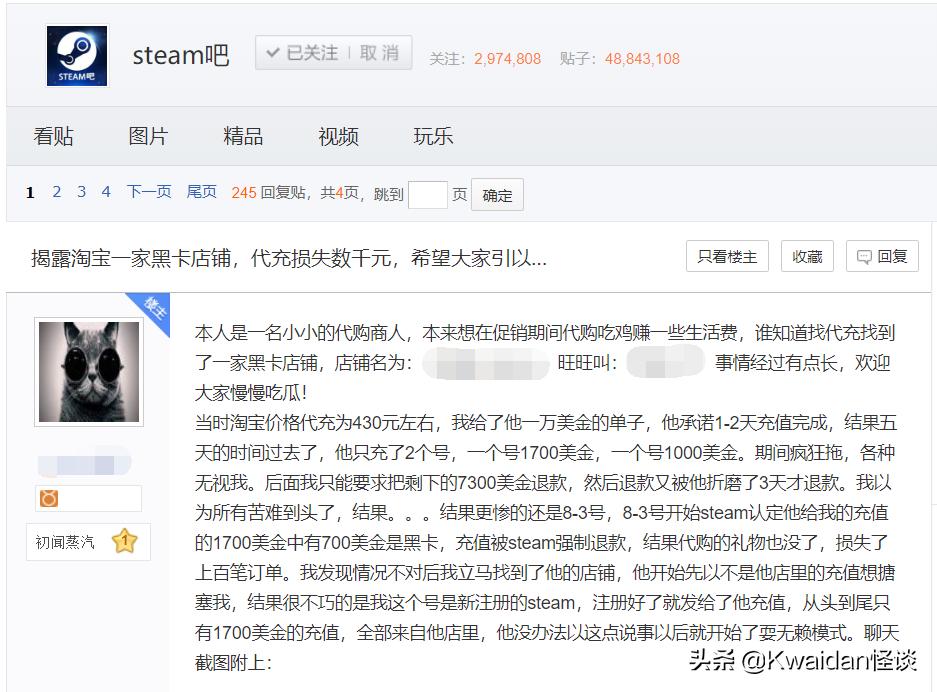Switch to the 视频 tab
Image resolution: width=937 pixels, height=692 pixels.
337,136
